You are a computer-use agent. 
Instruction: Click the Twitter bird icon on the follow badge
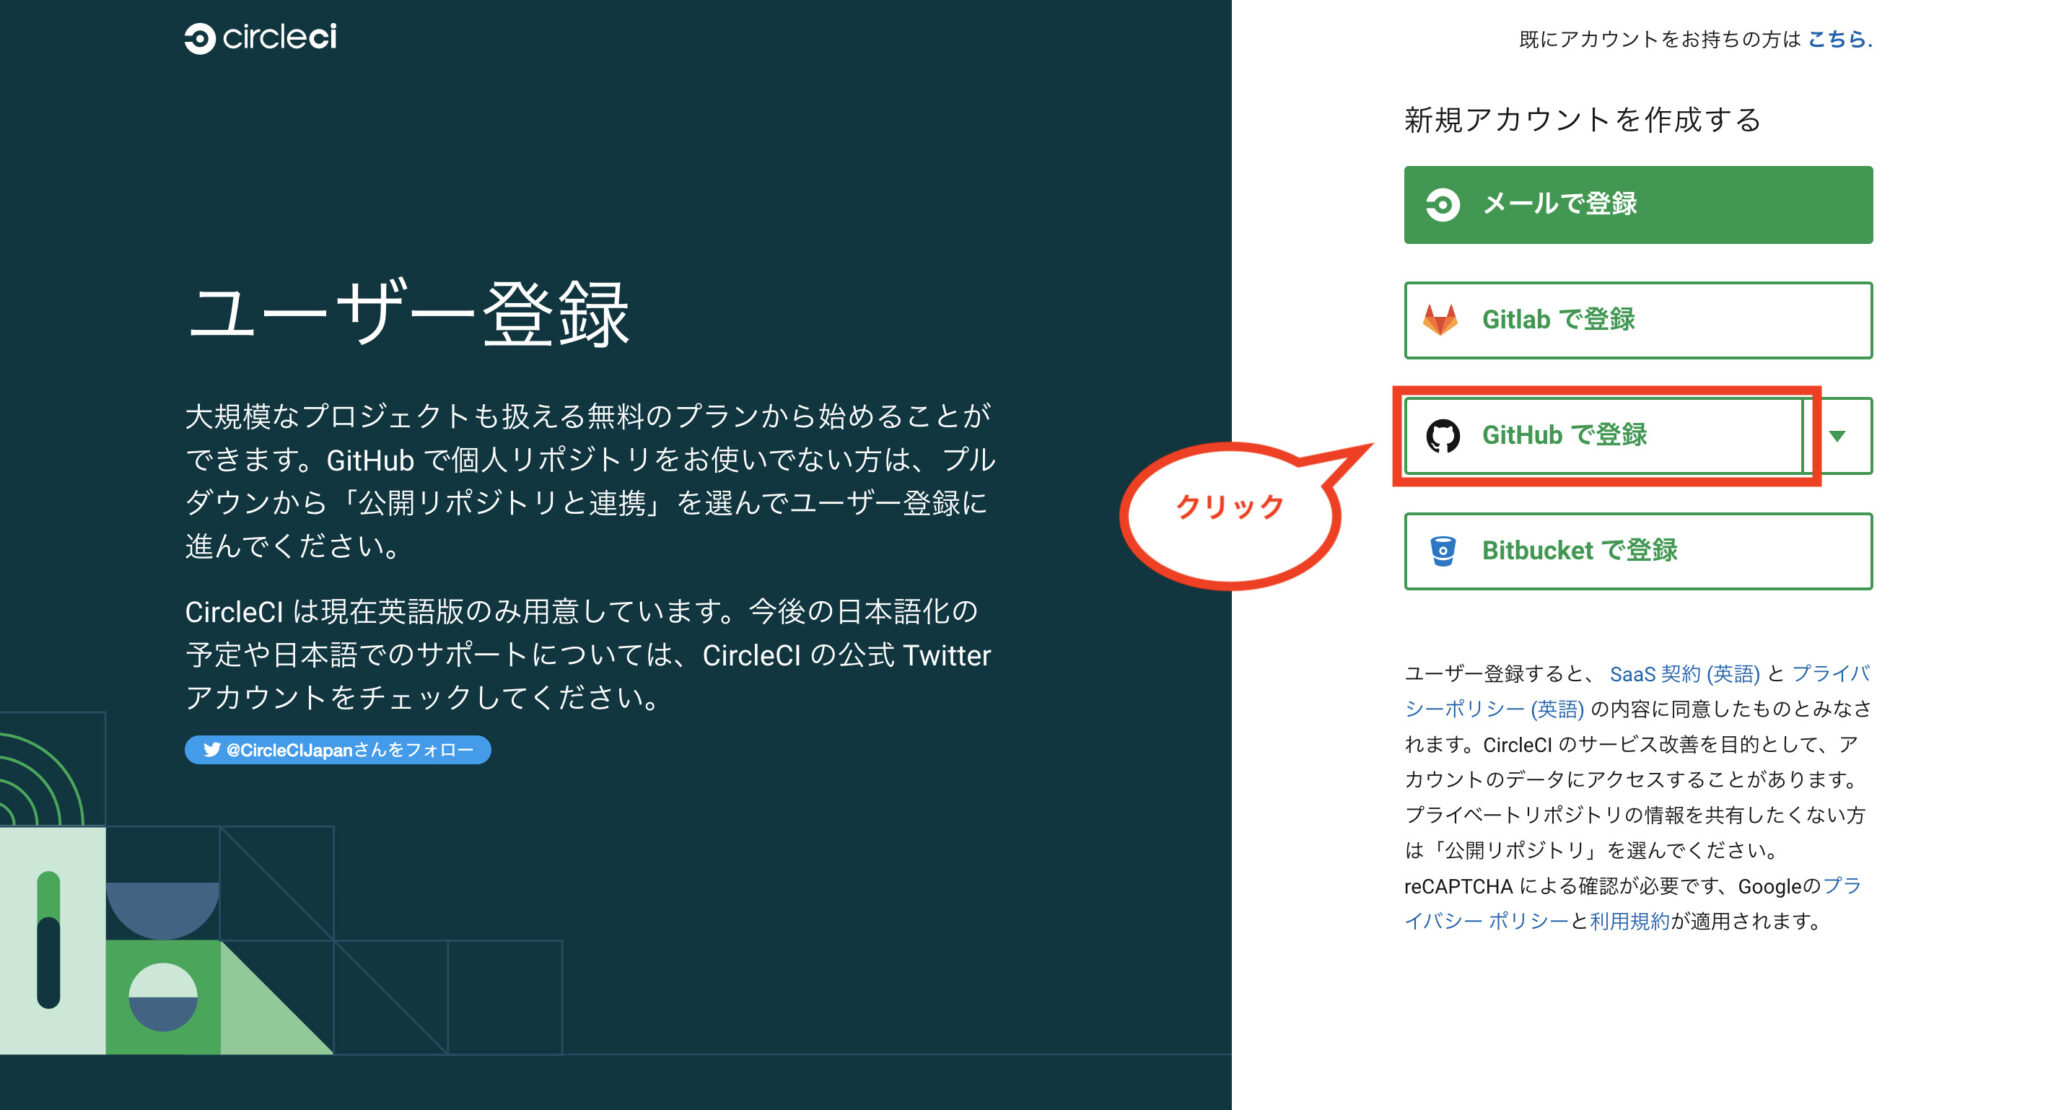point(213,751)
